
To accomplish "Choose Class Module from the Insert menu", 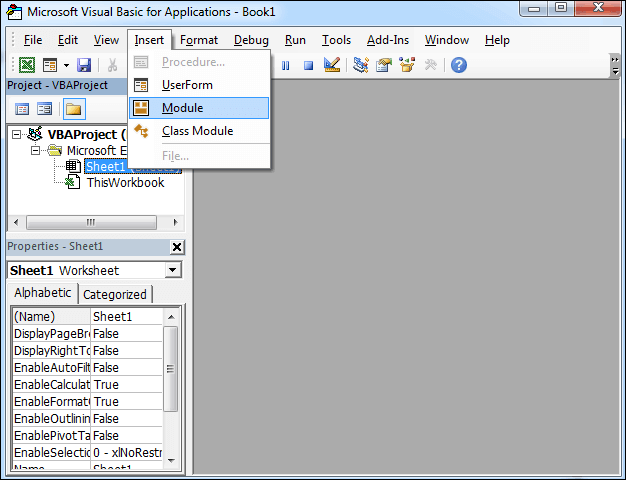I will click(199, 131).
